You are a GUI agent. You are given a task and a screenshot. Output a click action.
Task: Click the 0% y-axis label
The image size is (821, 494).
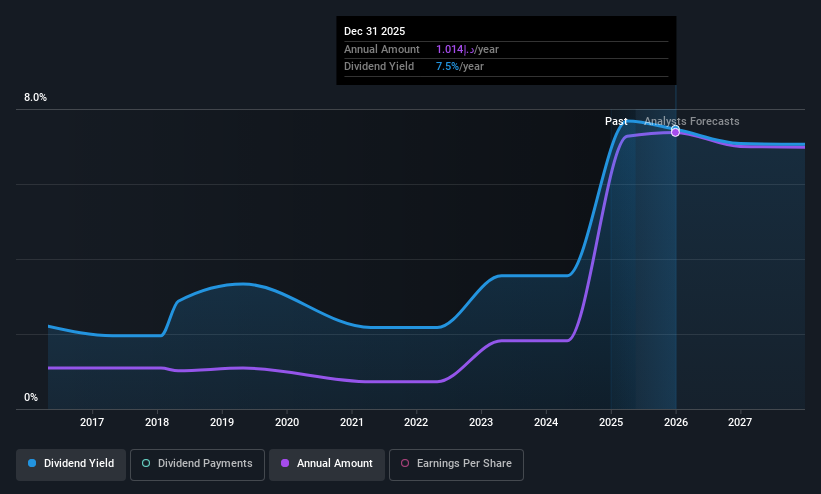point(31,398)
